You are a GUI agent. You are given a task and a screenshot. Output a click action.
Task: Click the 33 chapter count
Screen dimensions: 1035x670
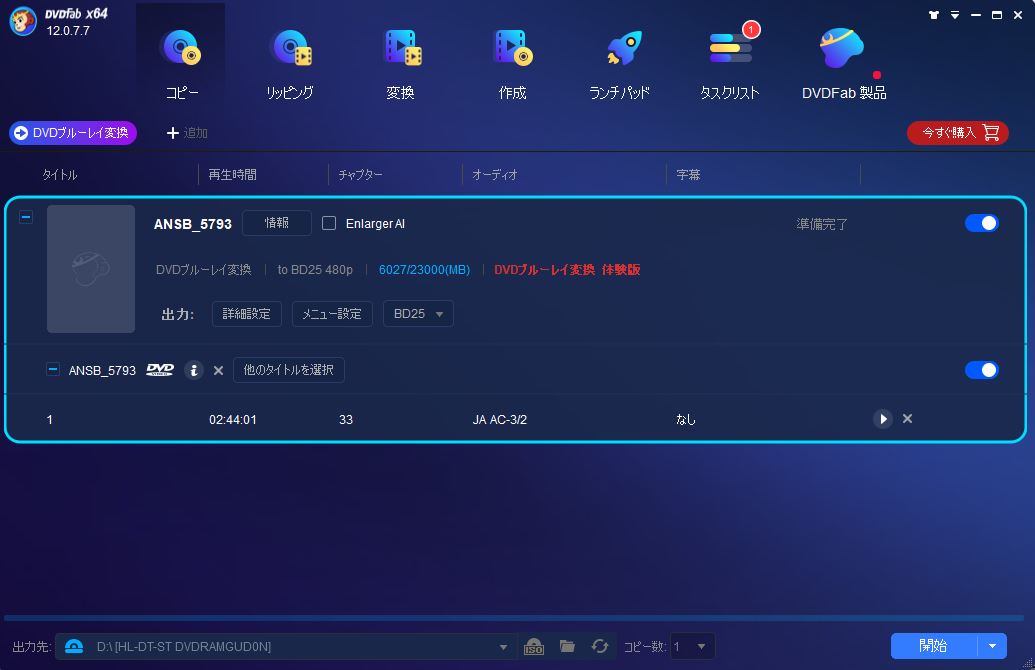coord(346,419)
